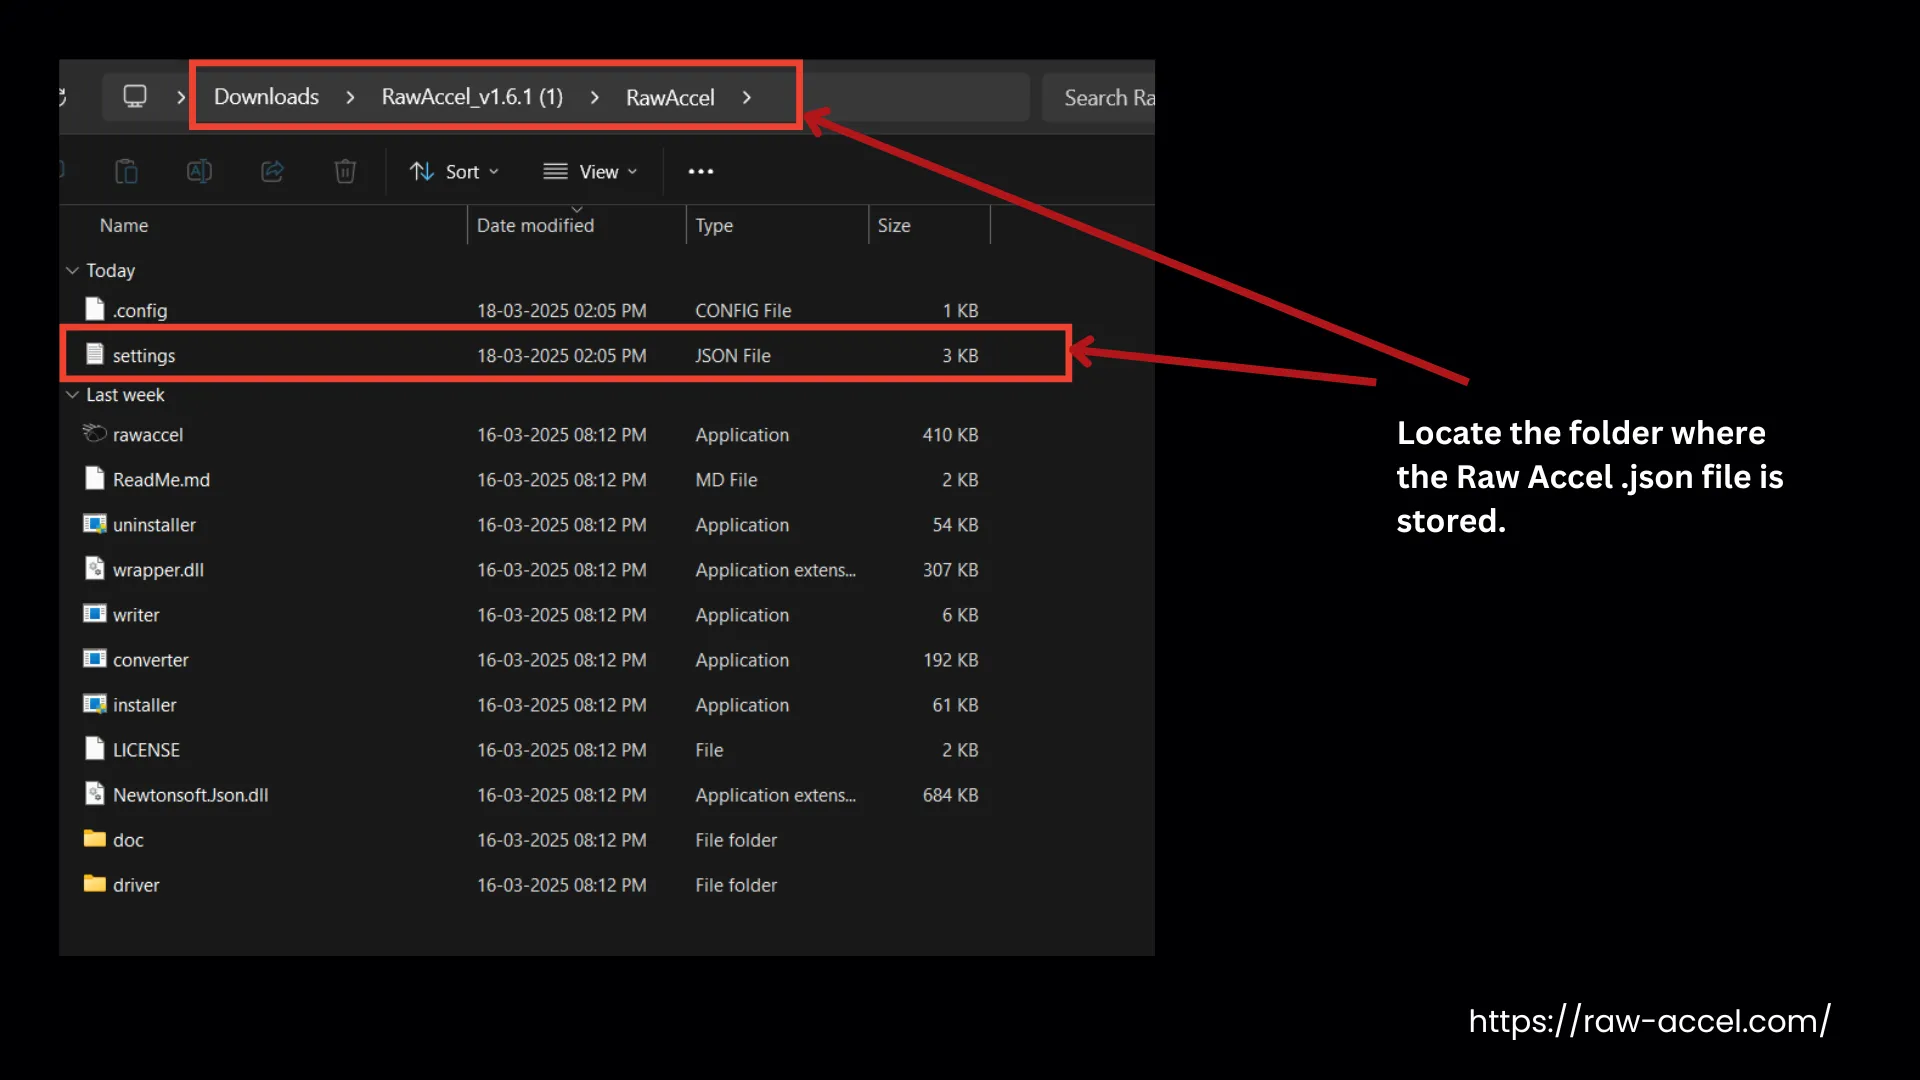The image size is (1920, 1080).
Task: Expand chevron after RawAccel_v1.6.1 (1) breadcrumb
Action: click(595, 97)
